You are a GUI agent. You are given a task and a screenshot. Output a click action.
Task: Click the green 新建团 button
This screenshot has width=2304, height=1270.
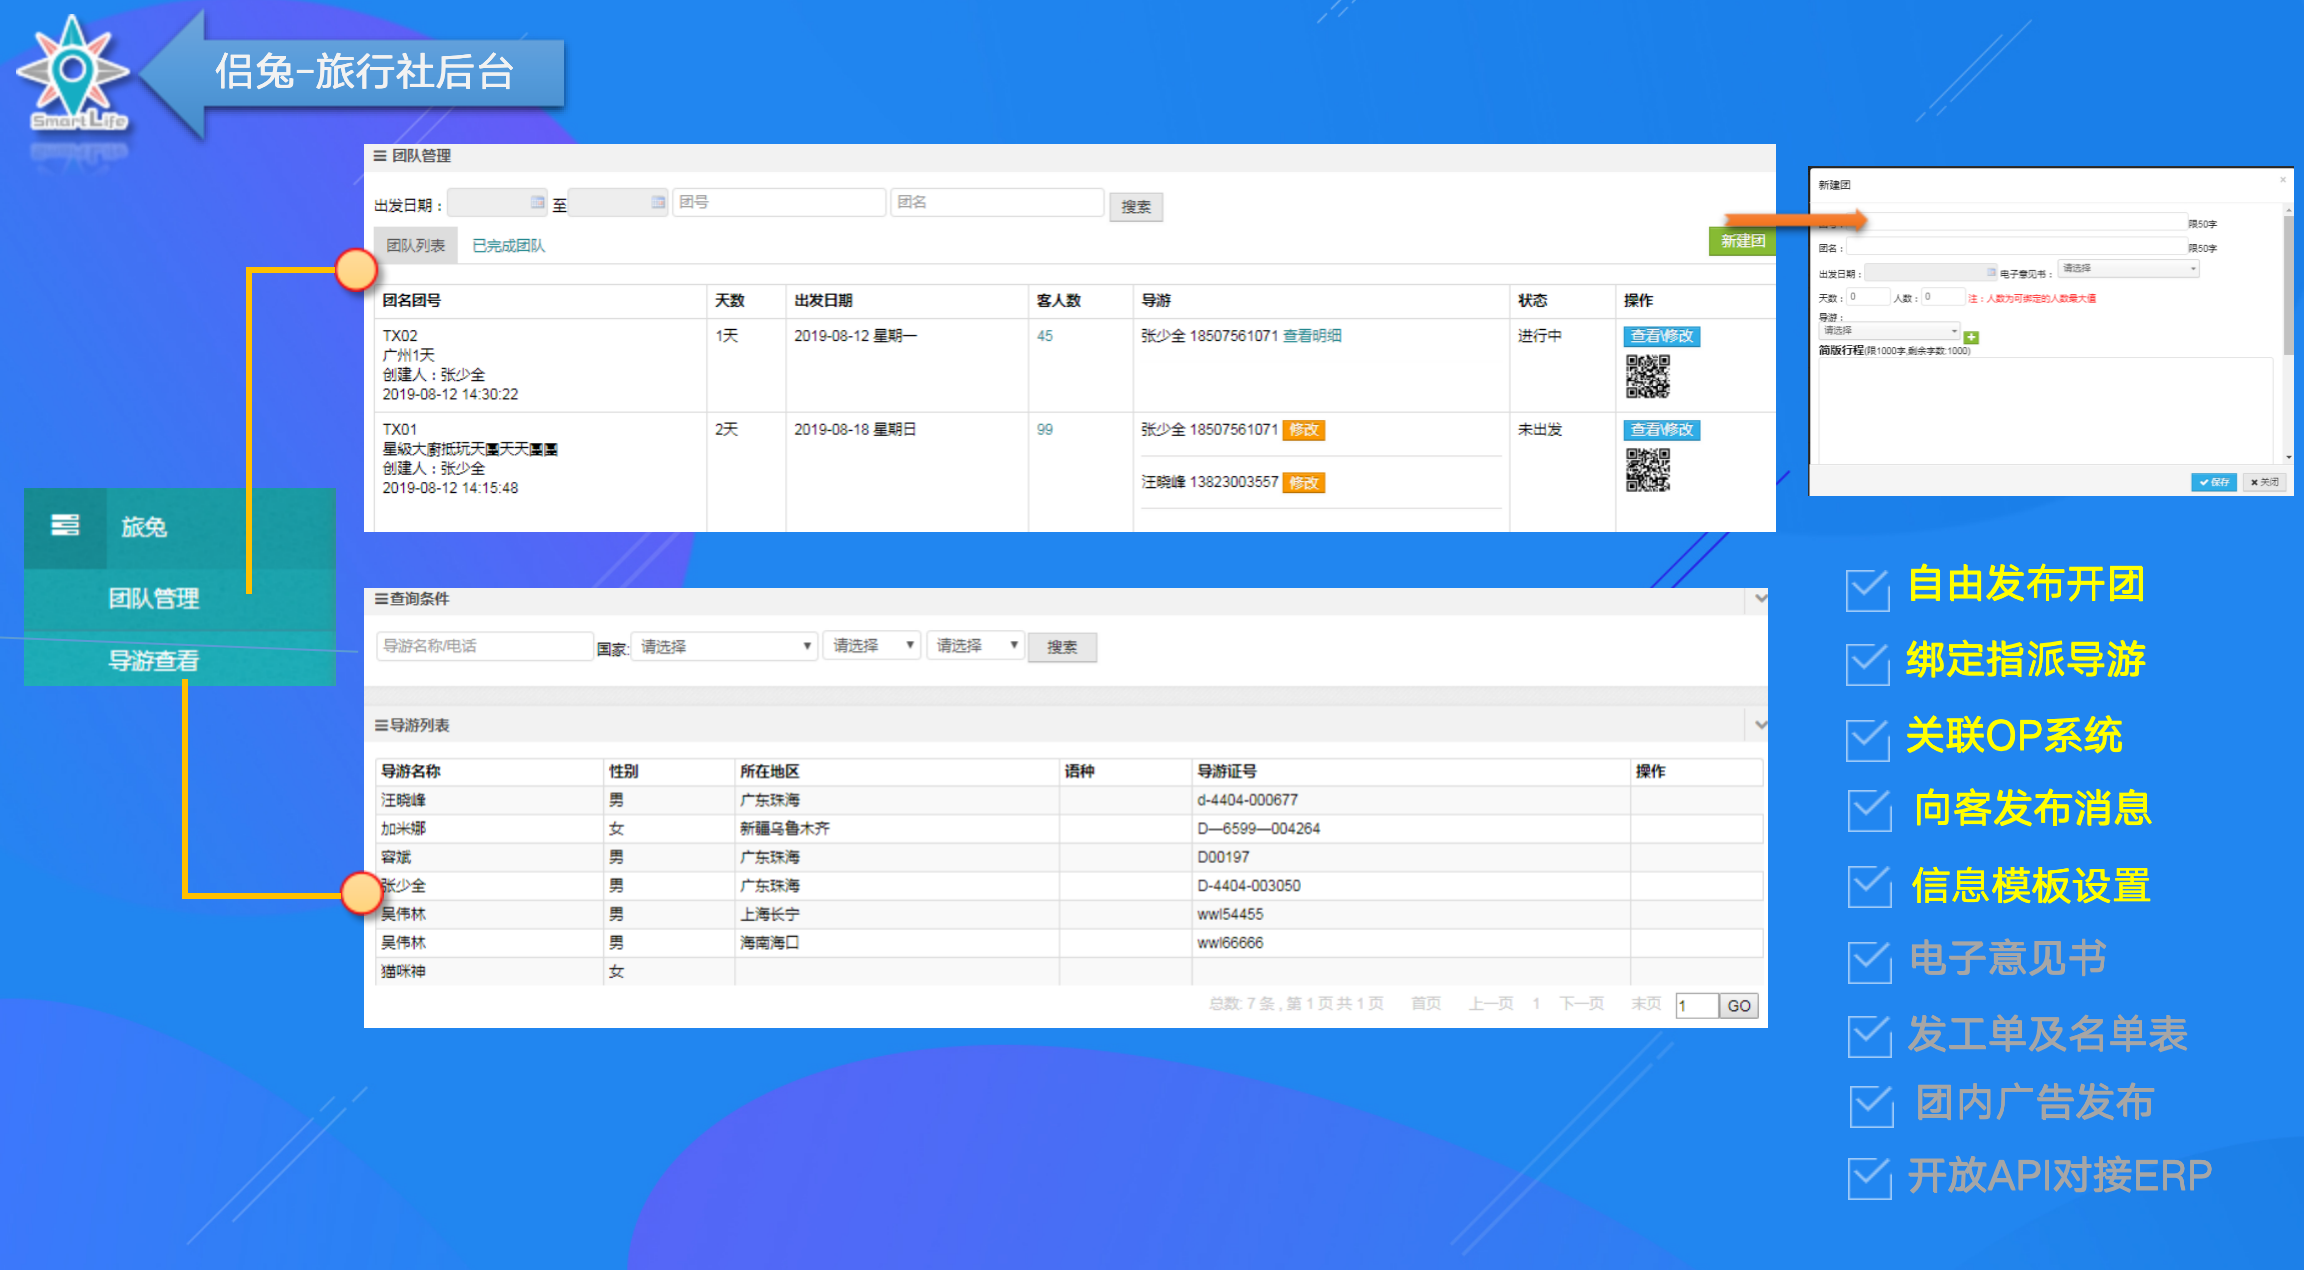[x=1742, y=241]
